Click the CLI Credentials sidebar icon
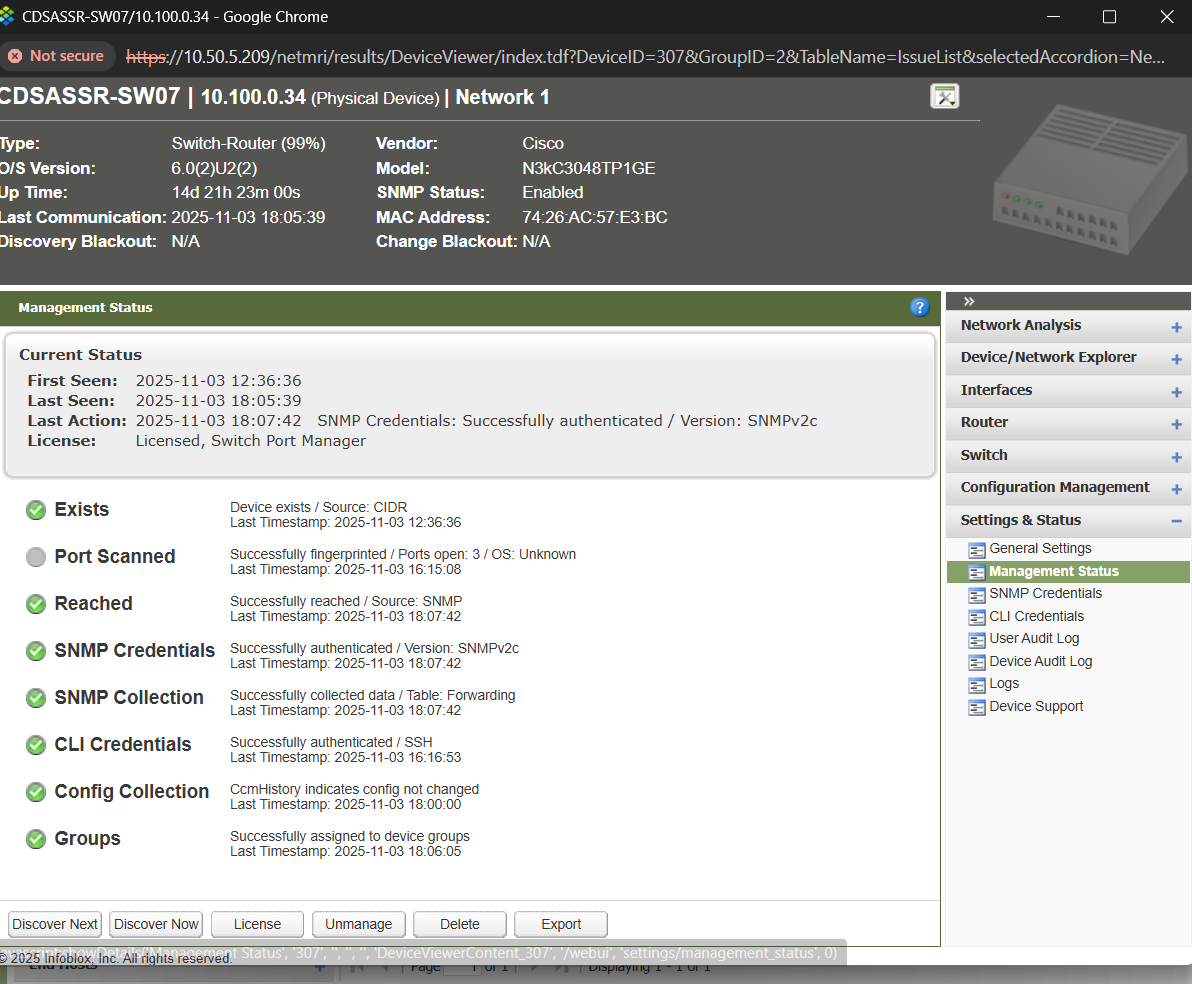 coord(977,617)
